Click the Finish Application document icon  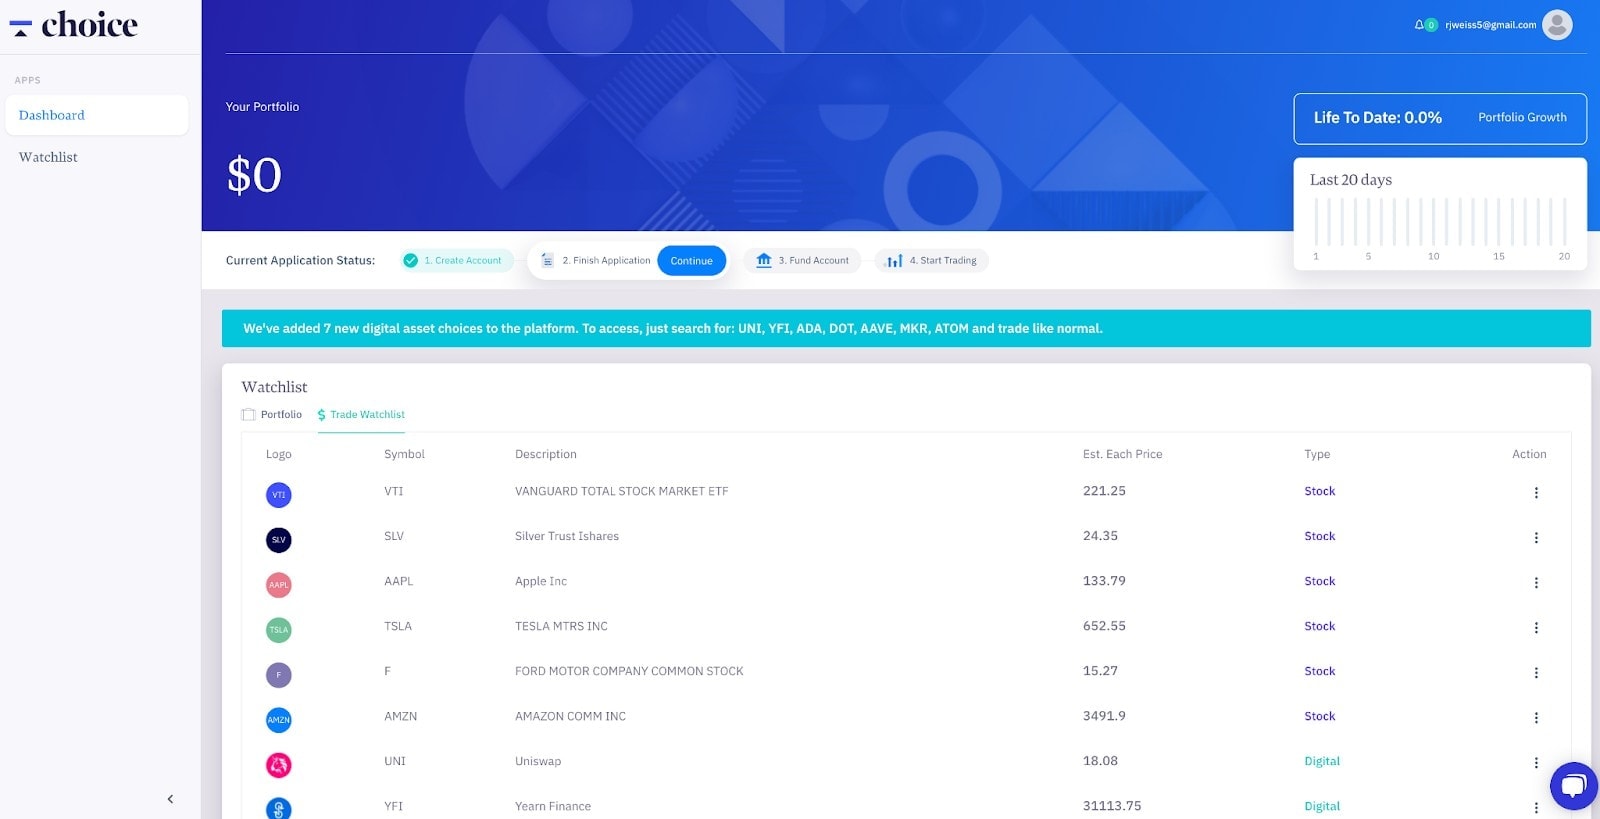click(x=547, y=261)
